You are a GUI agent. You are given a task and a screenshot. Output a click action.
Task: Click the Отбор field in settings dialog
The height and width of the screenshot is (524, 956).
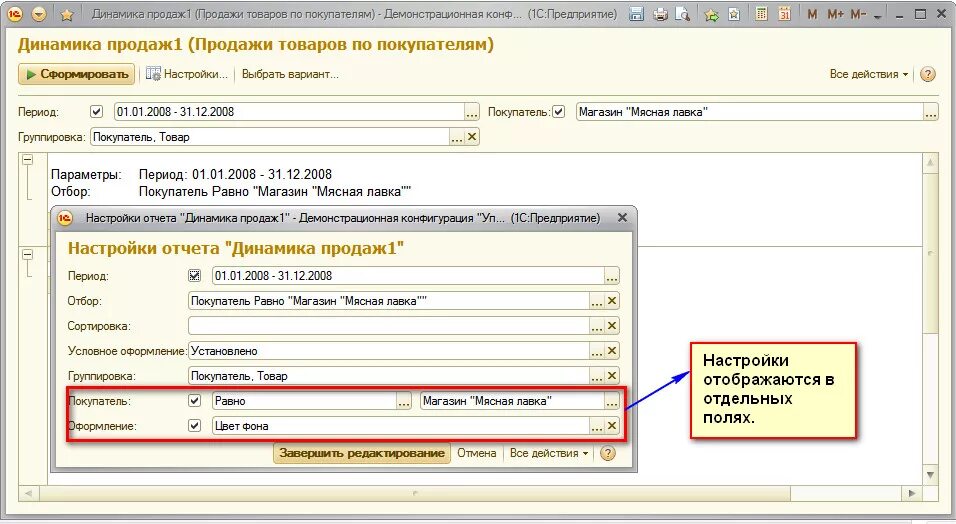pos(388,301)
